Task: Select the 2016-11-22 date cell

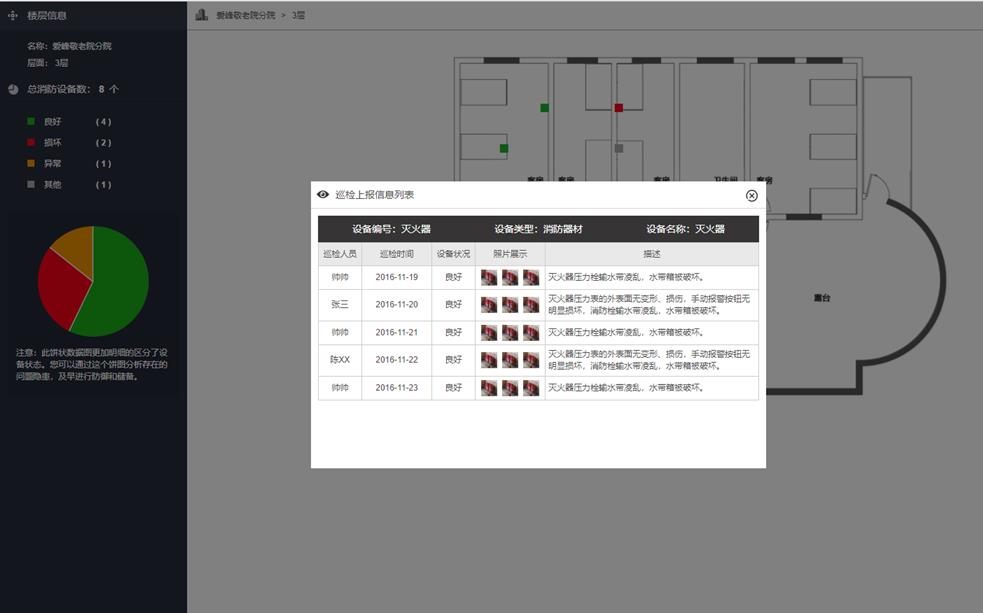Action: point(397,360)
